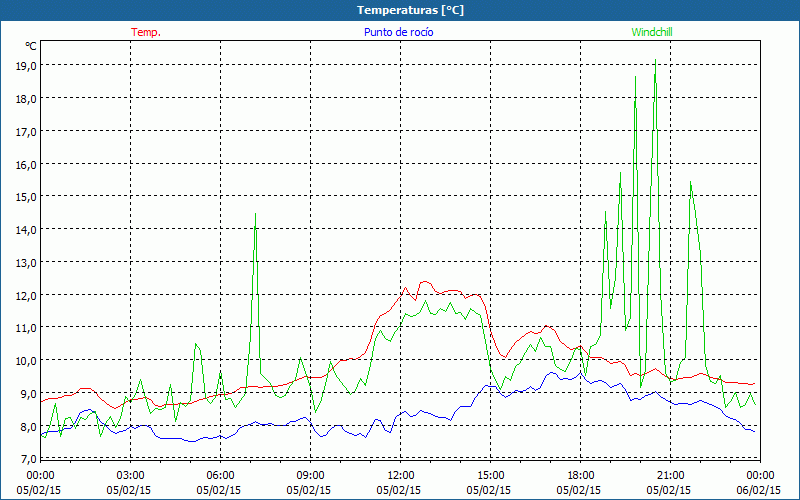Click the 18,0 y-axis value
The width and height of the screenshot is (800, 500).
coord(26,98)
